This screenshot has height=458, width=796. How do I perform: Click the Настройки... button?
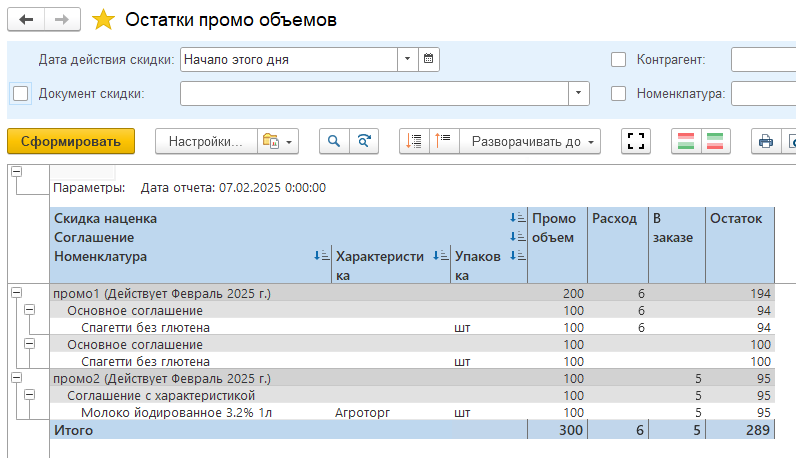(206, 142)
